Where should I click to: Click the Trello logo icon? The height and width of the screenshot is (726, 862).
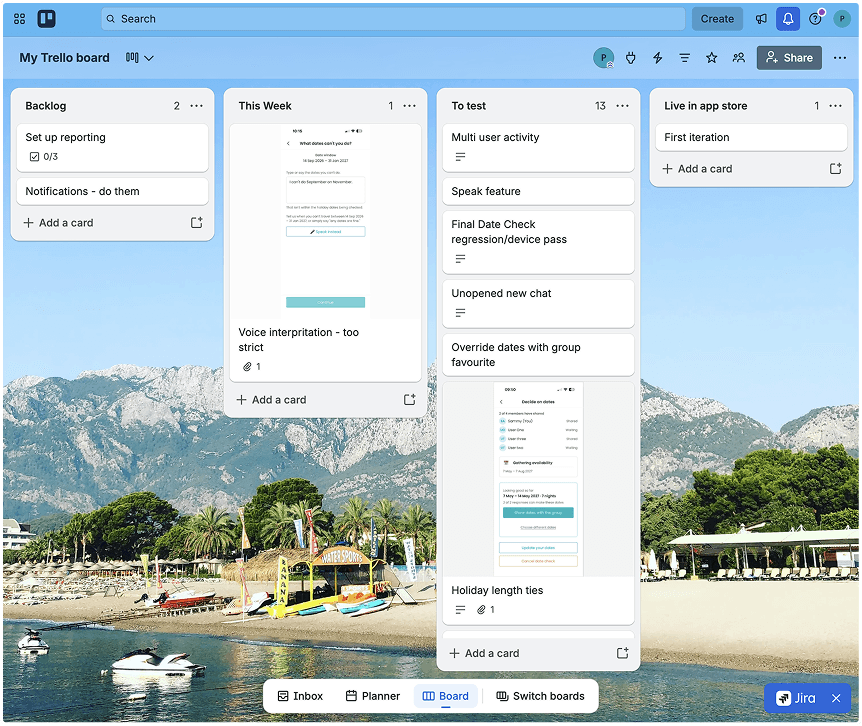(46, 19)
